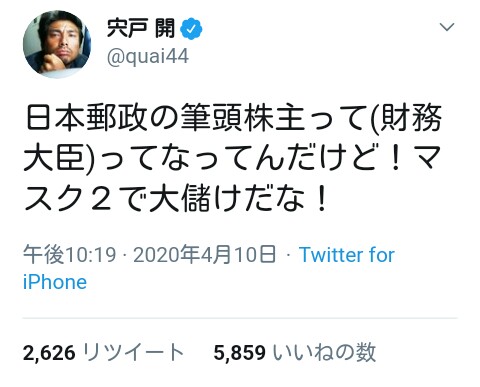Click the blue verified badge icon
This screenshot has width=480, height=387.
[191, 29]
